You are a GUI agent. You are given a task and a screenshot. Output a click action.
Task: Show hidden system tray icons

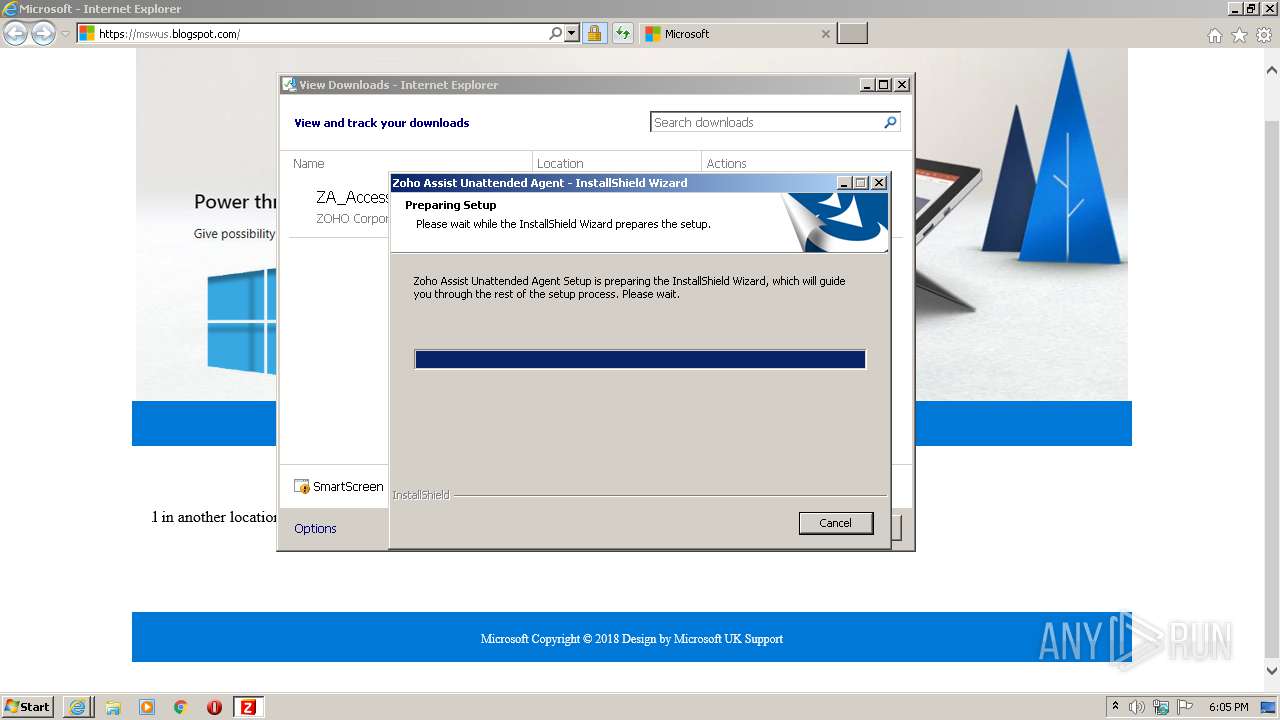(x=1116, y=707)
